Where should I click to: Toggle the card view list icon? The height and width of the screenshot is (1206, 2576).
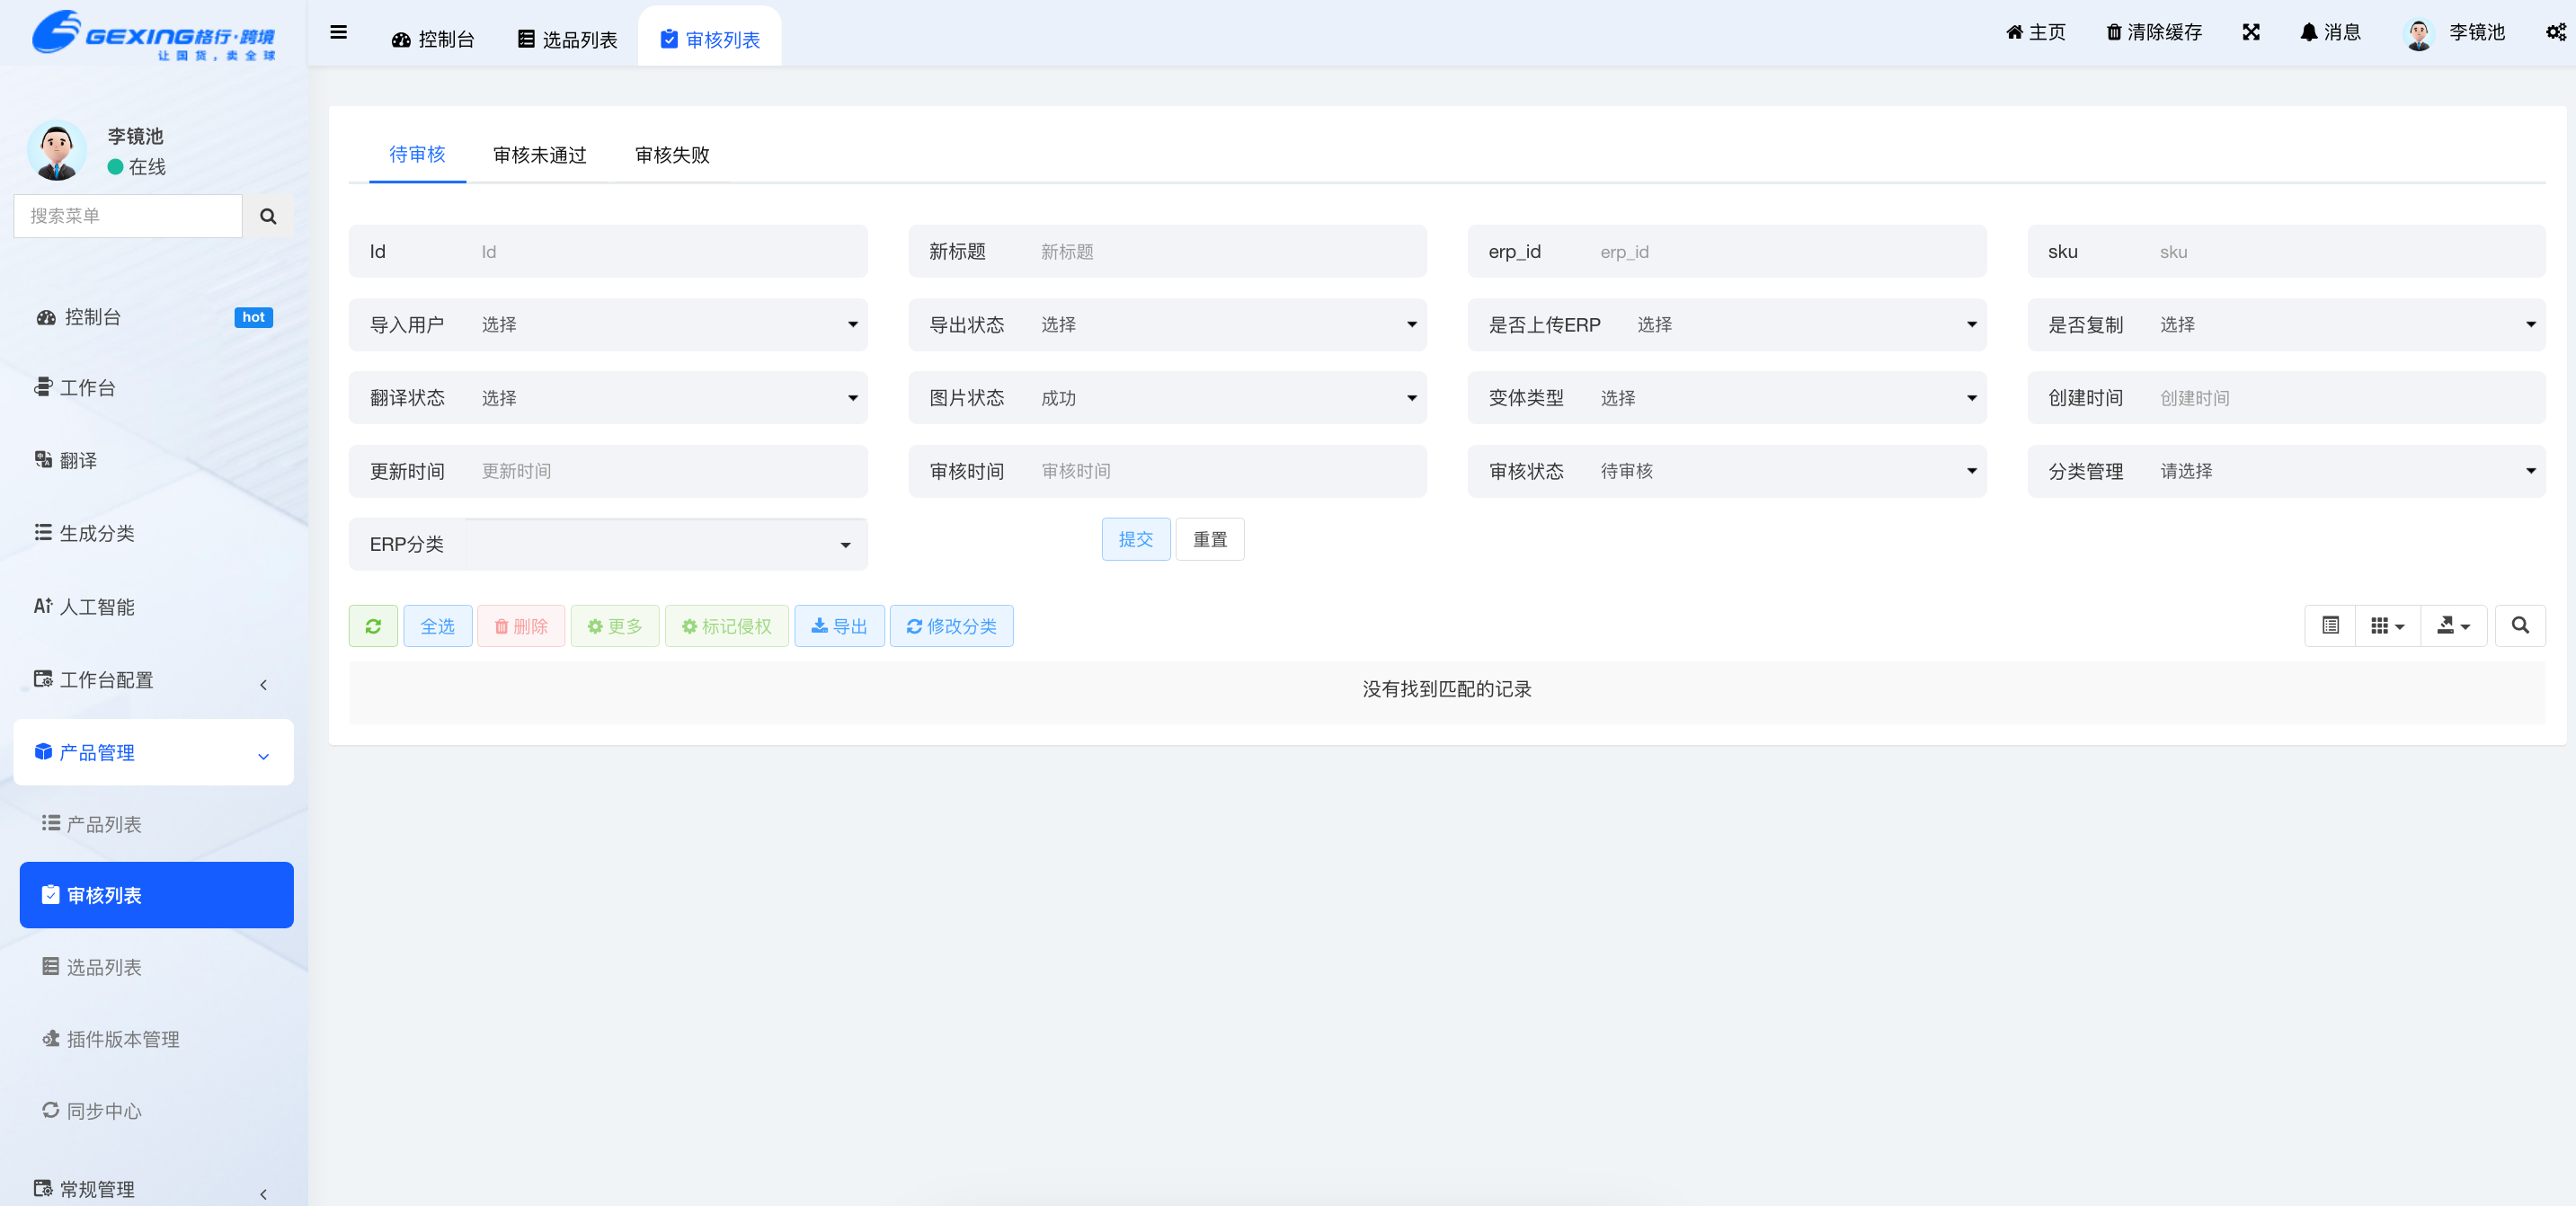[2330, 626]
